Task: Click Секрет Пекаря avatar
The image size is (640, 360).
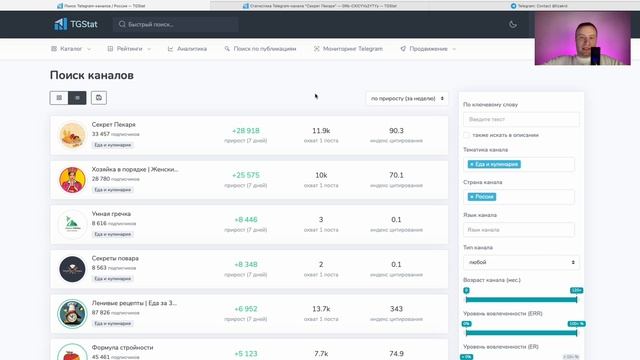Action: (x=72, y=135)
